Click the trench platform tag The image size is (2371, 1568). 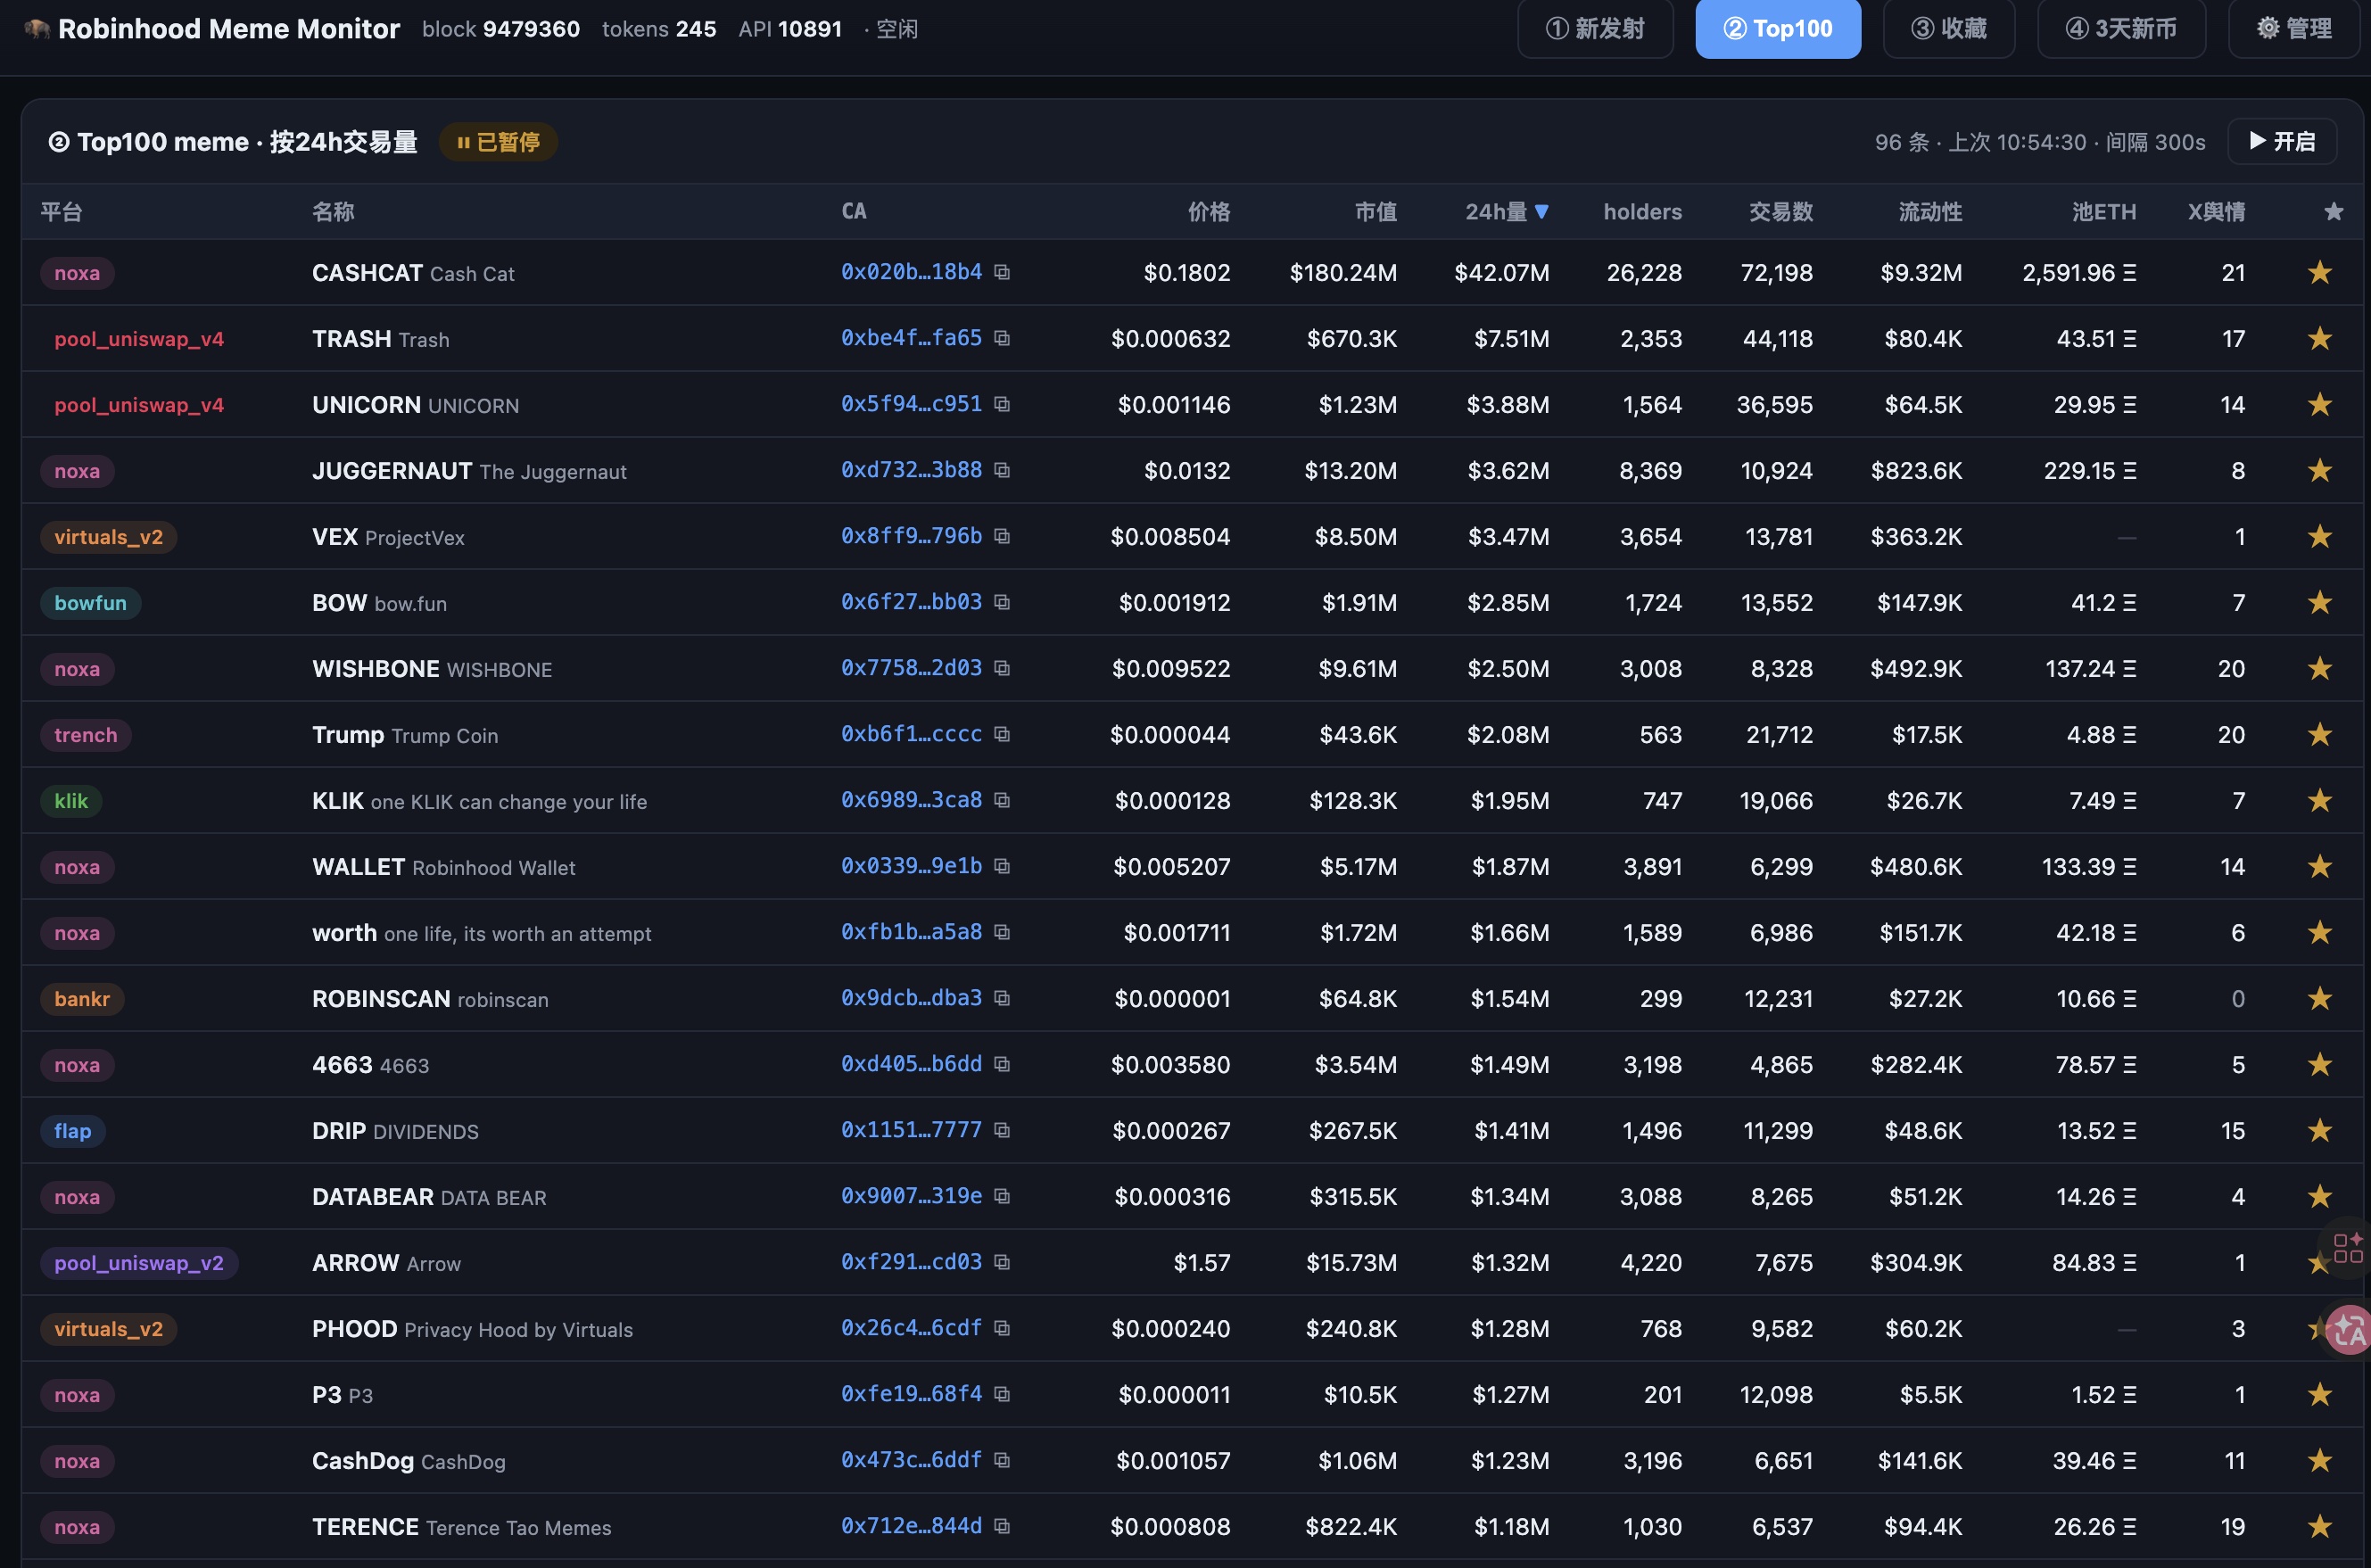pos(86,735)
